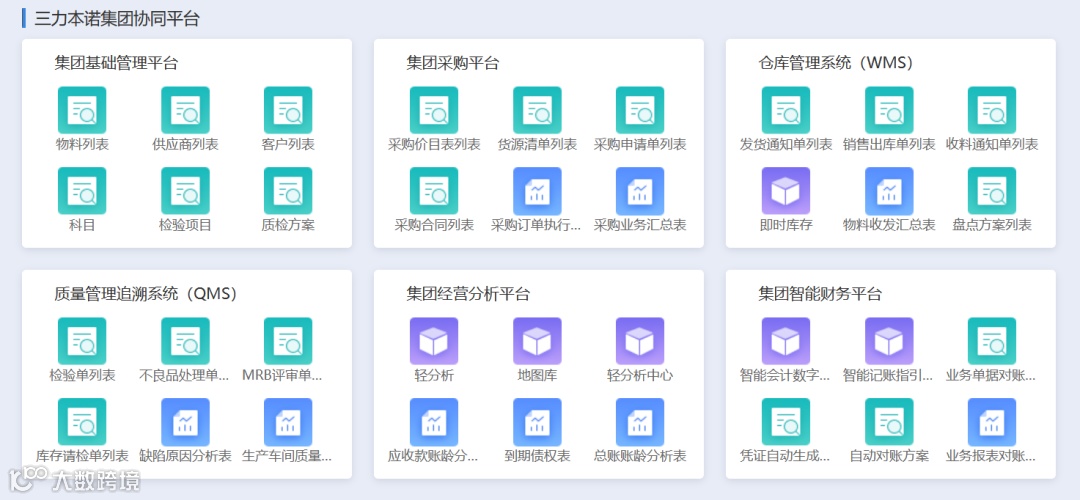1080x500 pixels.
Task: Open the 自动对账方案 list icon
Action: coord(889,421)
